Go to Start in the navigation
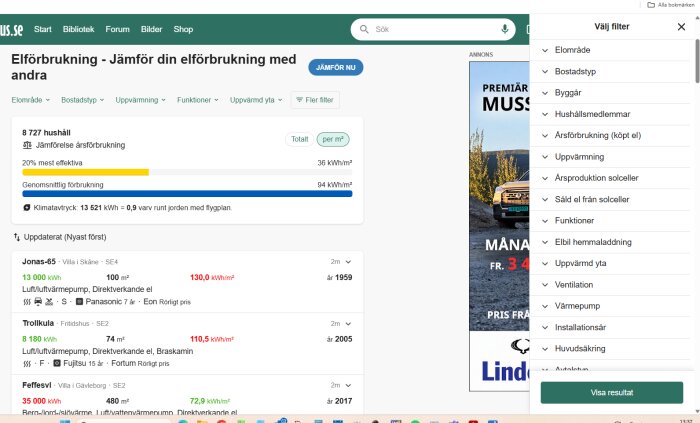The height and width of the screenshot is (423, 700). click(43, 29)
